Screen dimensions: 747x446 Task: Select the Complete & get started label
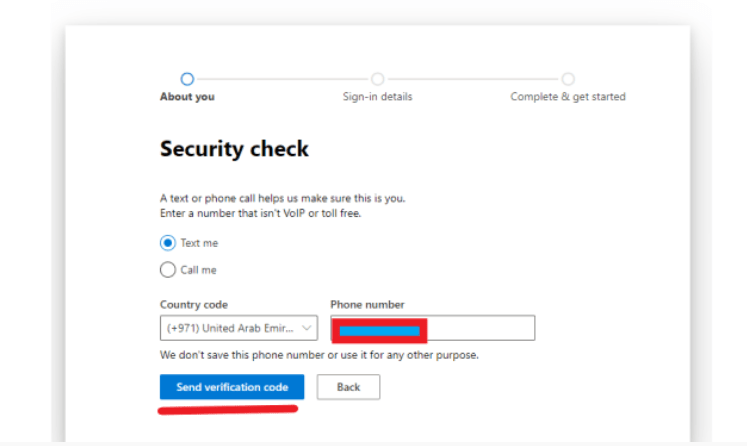click(x=568, y=97)
